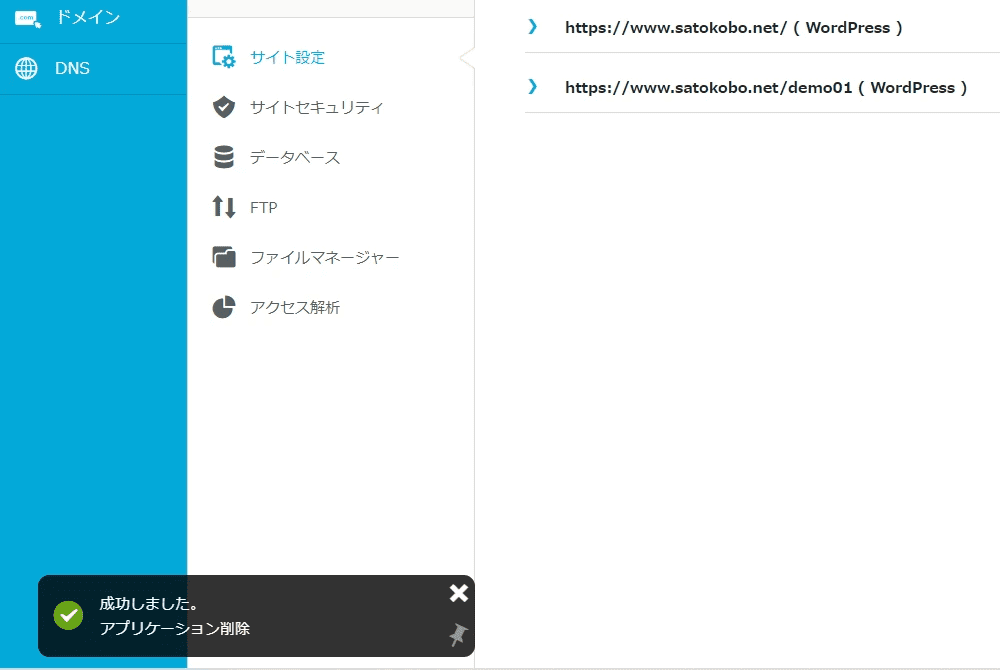Click the DNS globe icon
The height and width of the screenshot is (670, 1000).
pos(26,68)
